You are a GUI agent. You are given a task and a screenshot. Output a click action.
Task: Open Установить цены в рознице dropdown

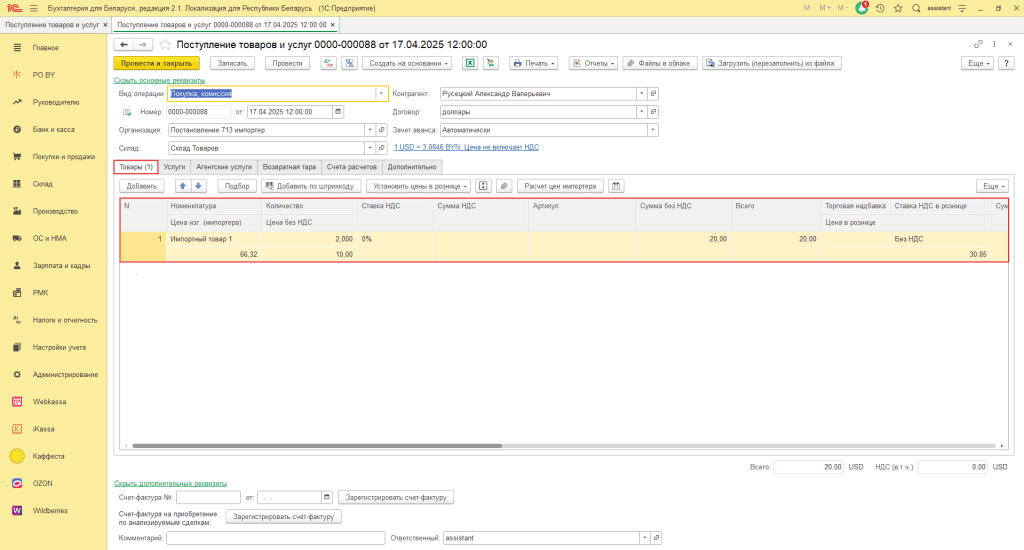[x=418, y=186]
